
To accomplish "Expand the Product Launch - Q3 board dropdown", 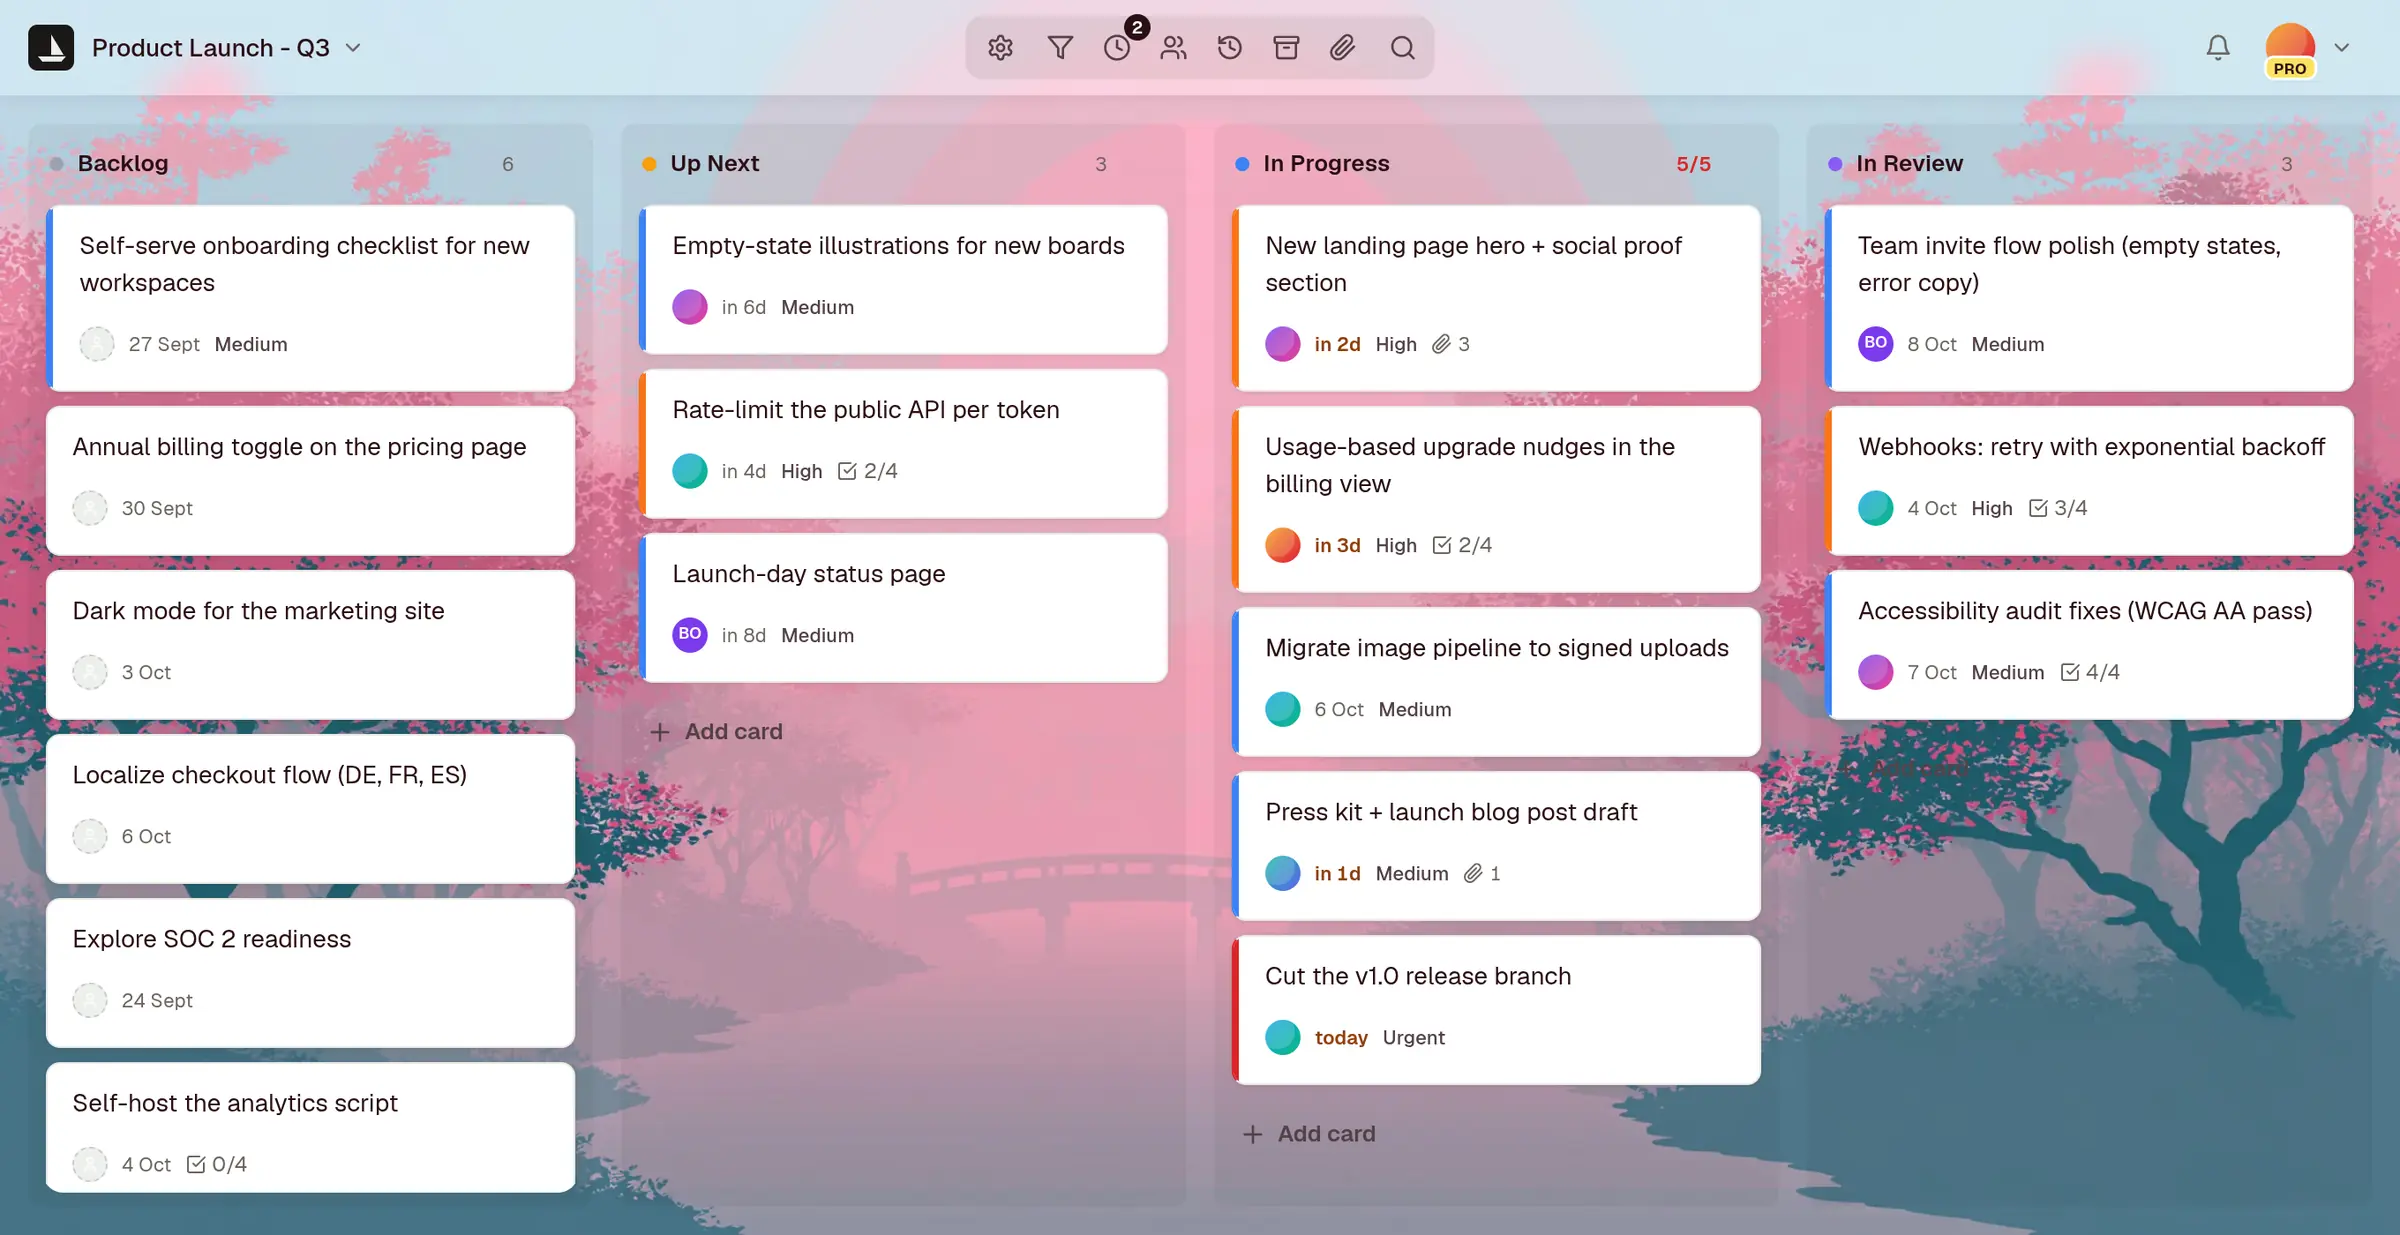I will tap(353, 48).
